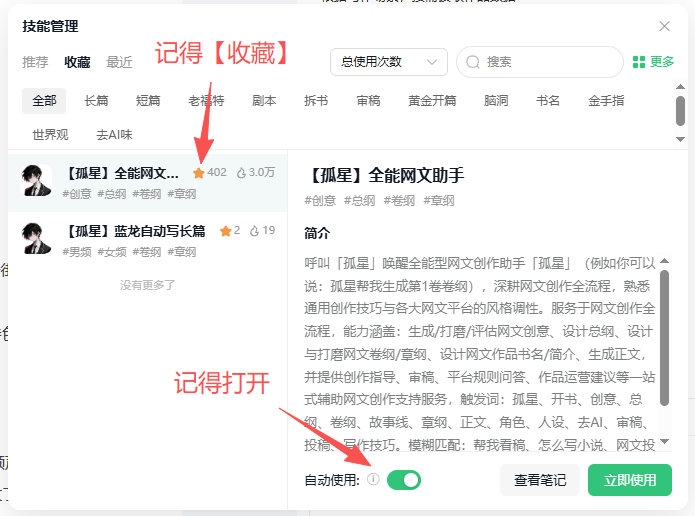Switch to the 推荐 tab
This screenshot has height=516, width=695.
point(35,62)
